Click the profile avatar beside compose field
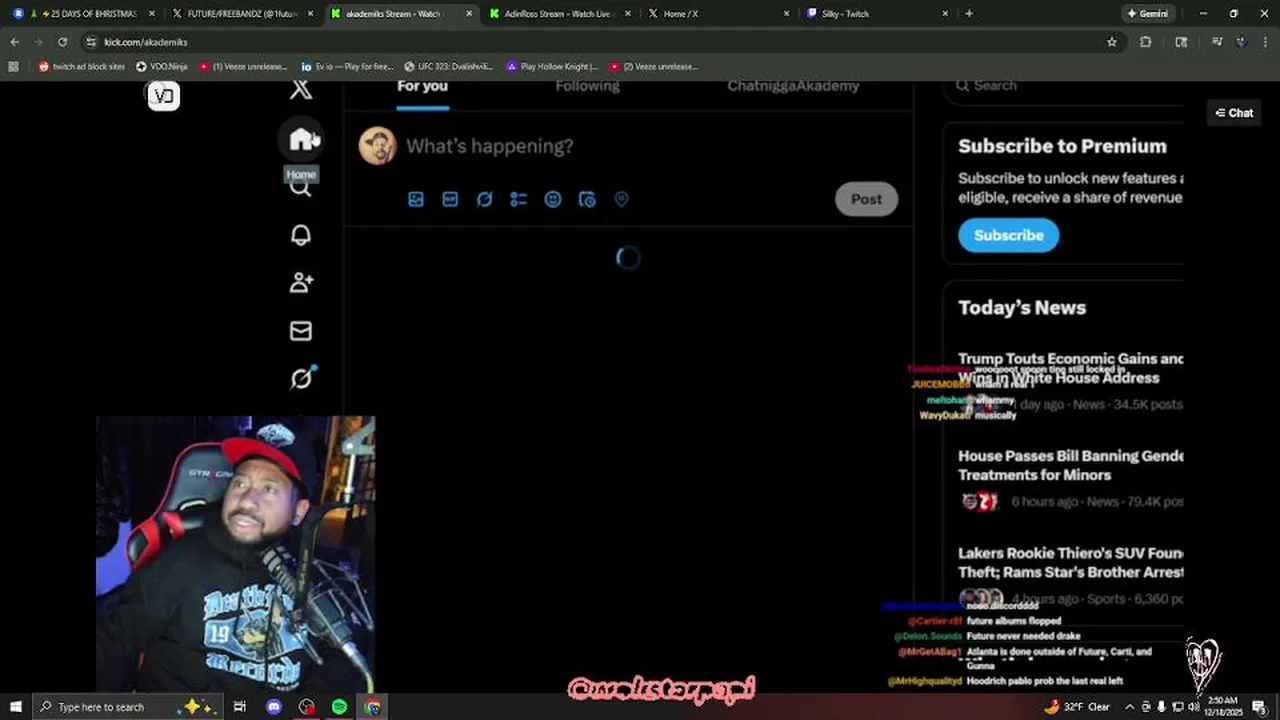1280x720 pixels. tap(377, 146)
